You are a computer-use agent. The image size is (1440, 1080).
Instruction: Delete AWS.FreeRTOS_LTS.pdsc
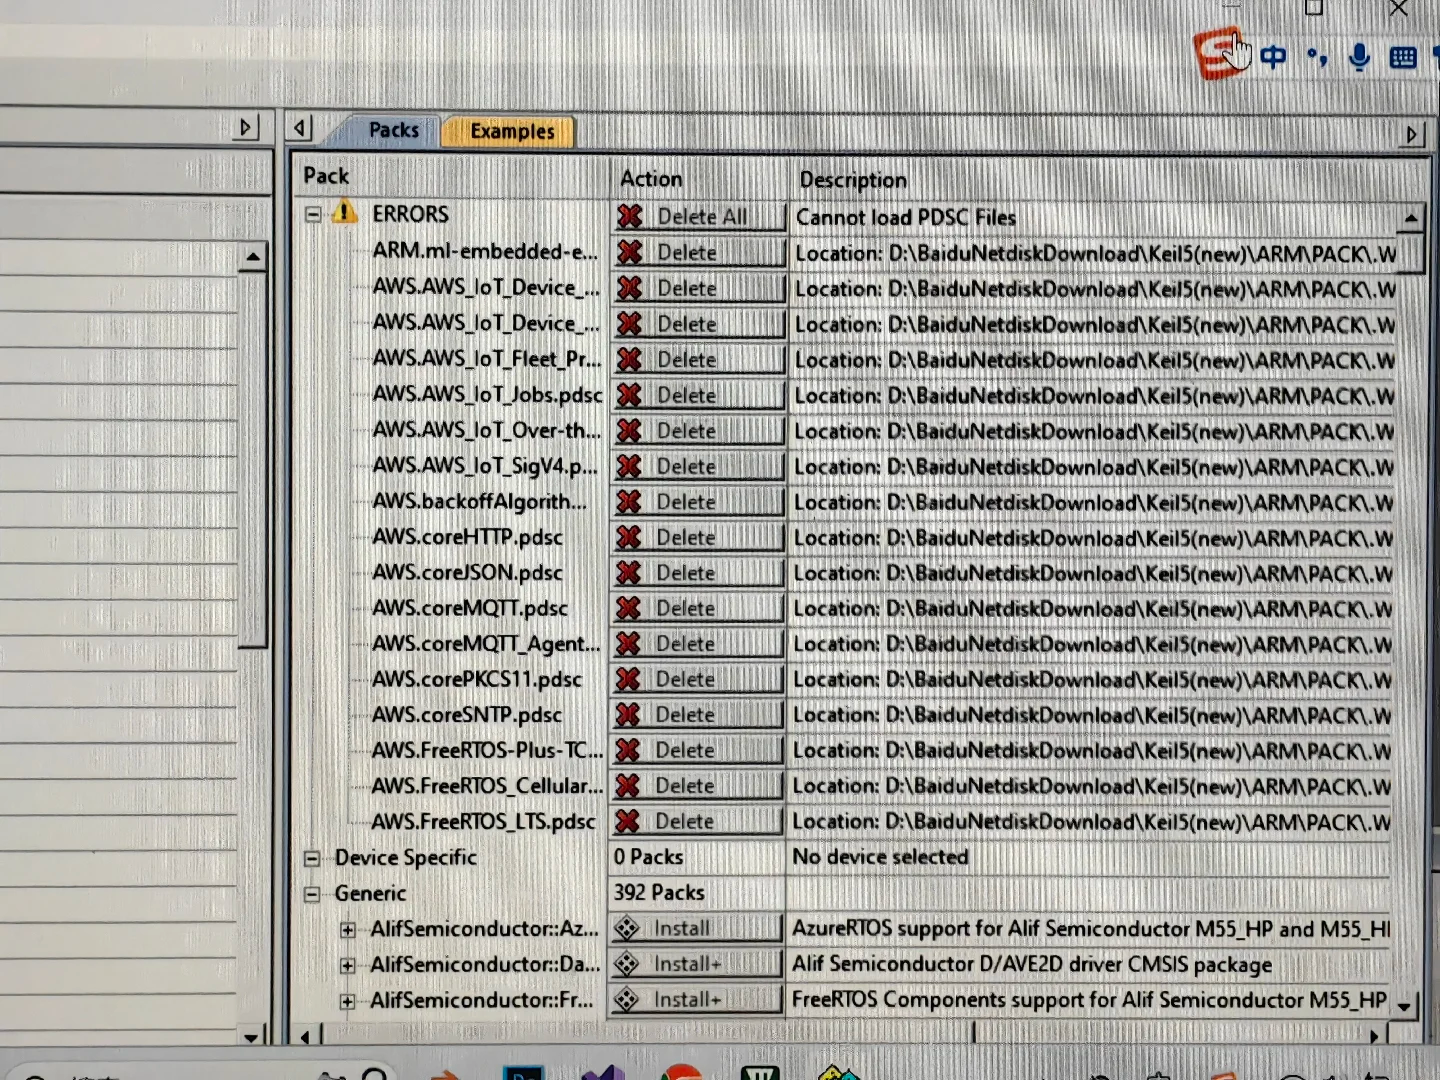698,821
